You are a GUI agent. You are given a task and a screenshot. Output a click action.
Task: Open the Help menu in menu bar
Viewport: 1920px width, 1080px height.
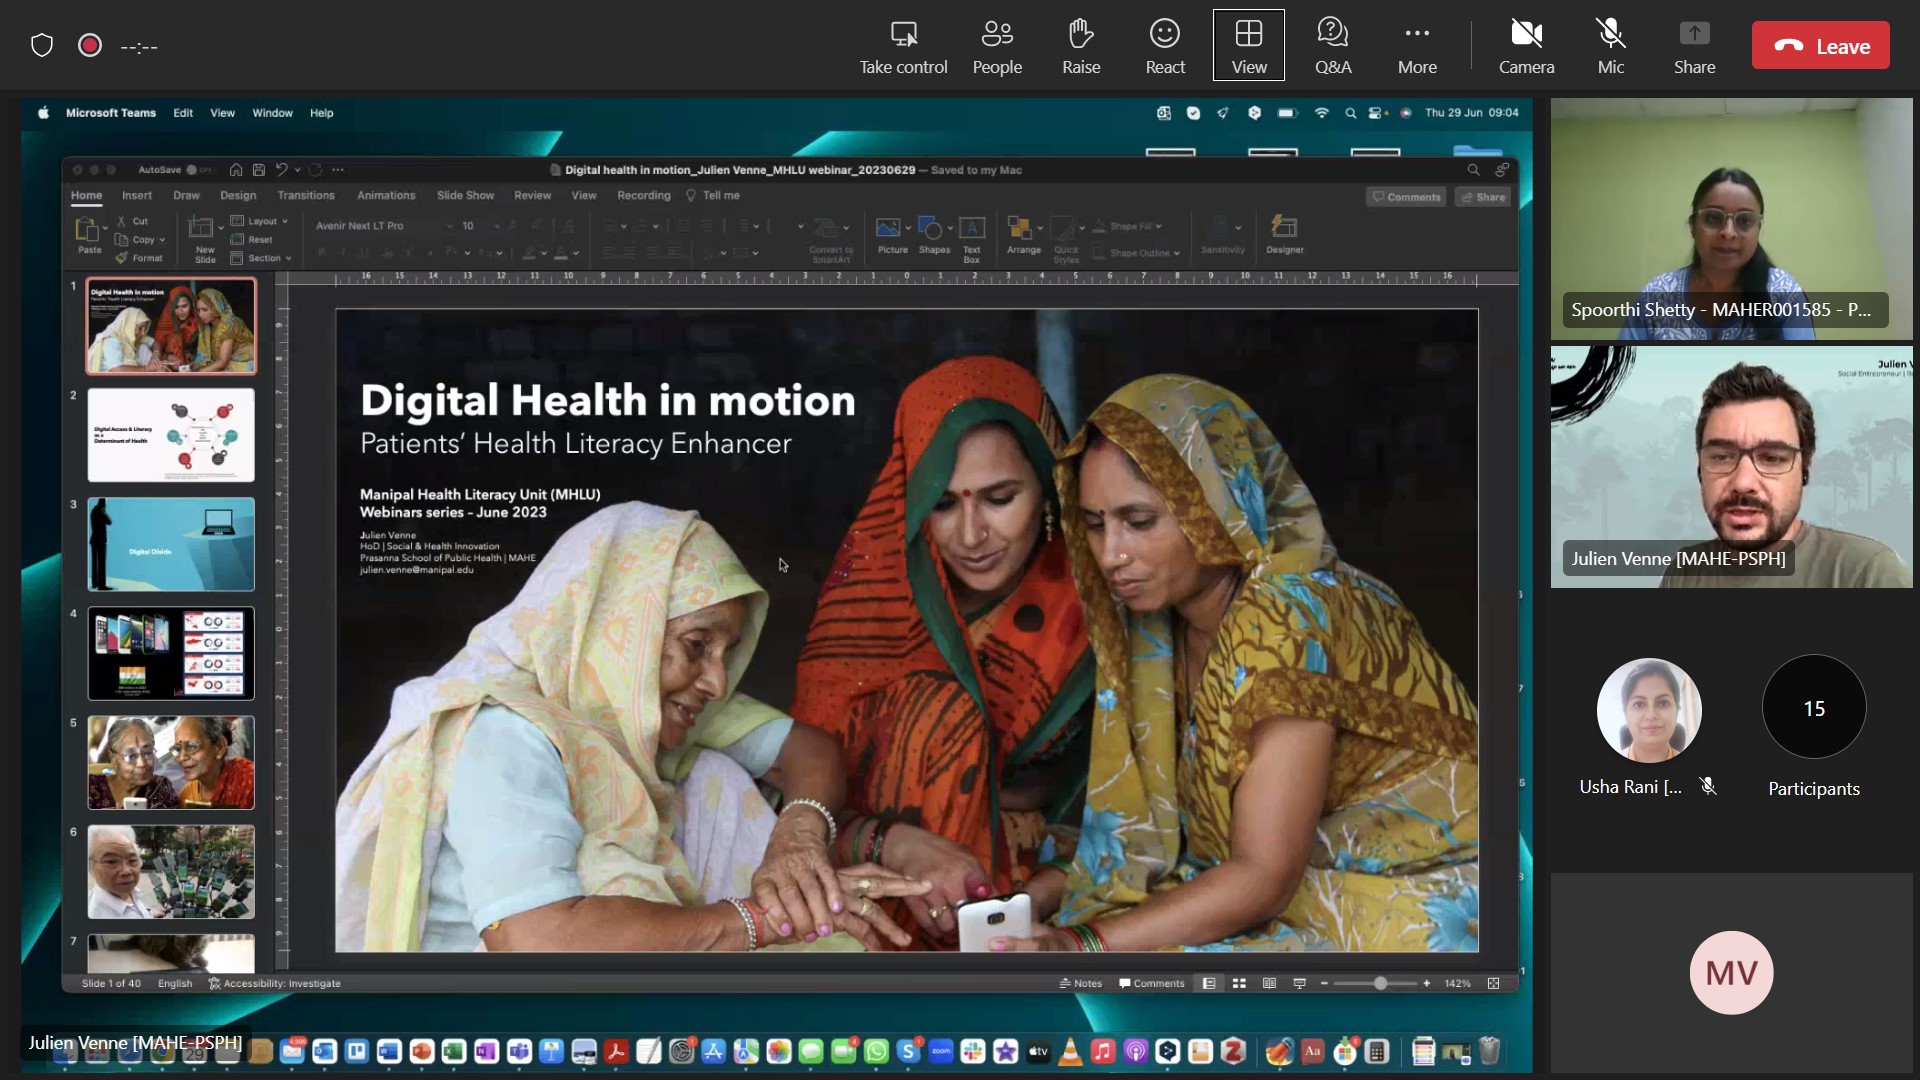tap(321, 113)
